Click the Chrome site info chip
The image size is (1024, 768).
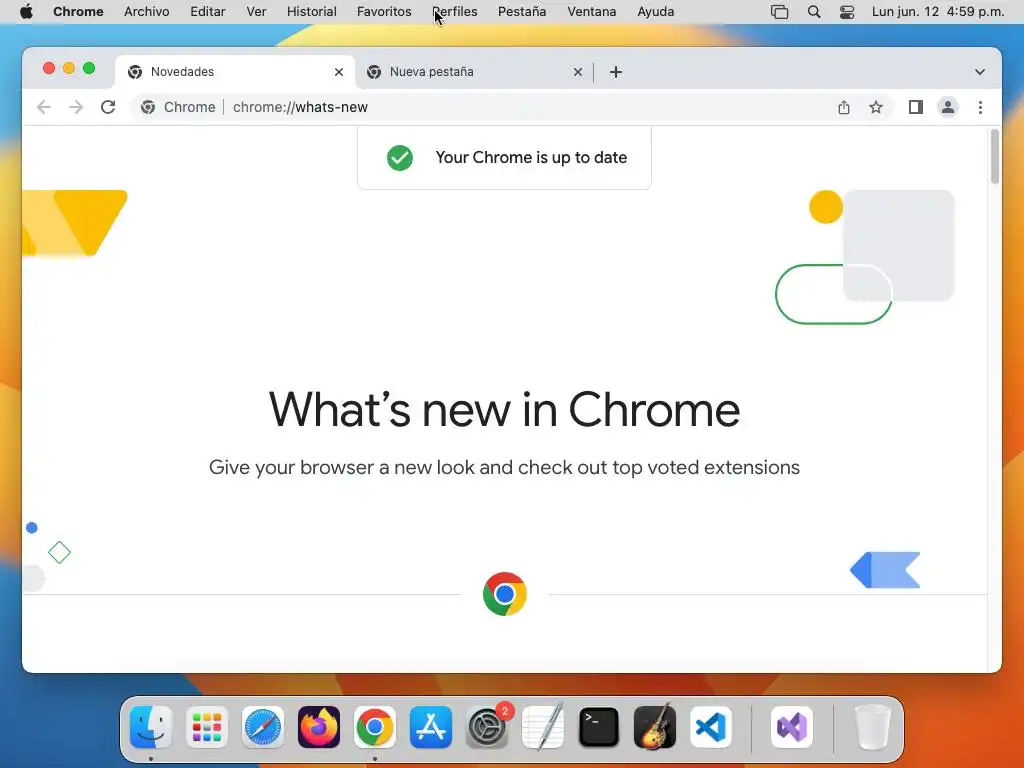(178, 107)
